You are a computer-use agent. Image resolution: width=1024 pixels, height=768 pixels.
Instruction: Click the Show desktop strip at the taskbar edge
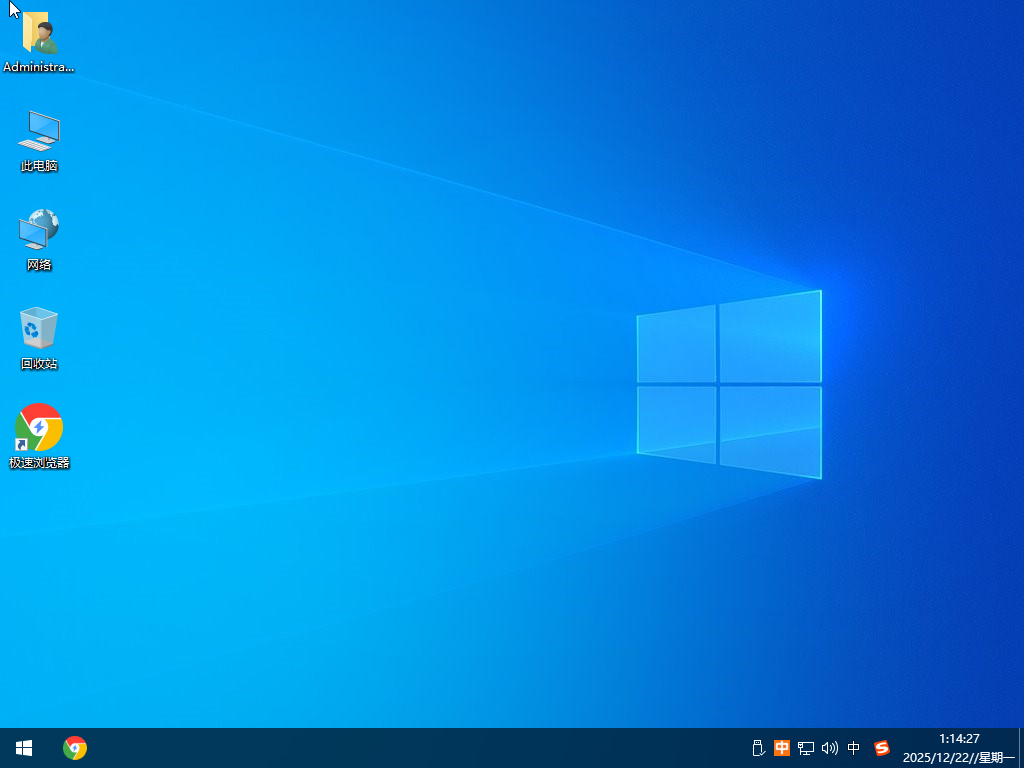[1021, 748]
